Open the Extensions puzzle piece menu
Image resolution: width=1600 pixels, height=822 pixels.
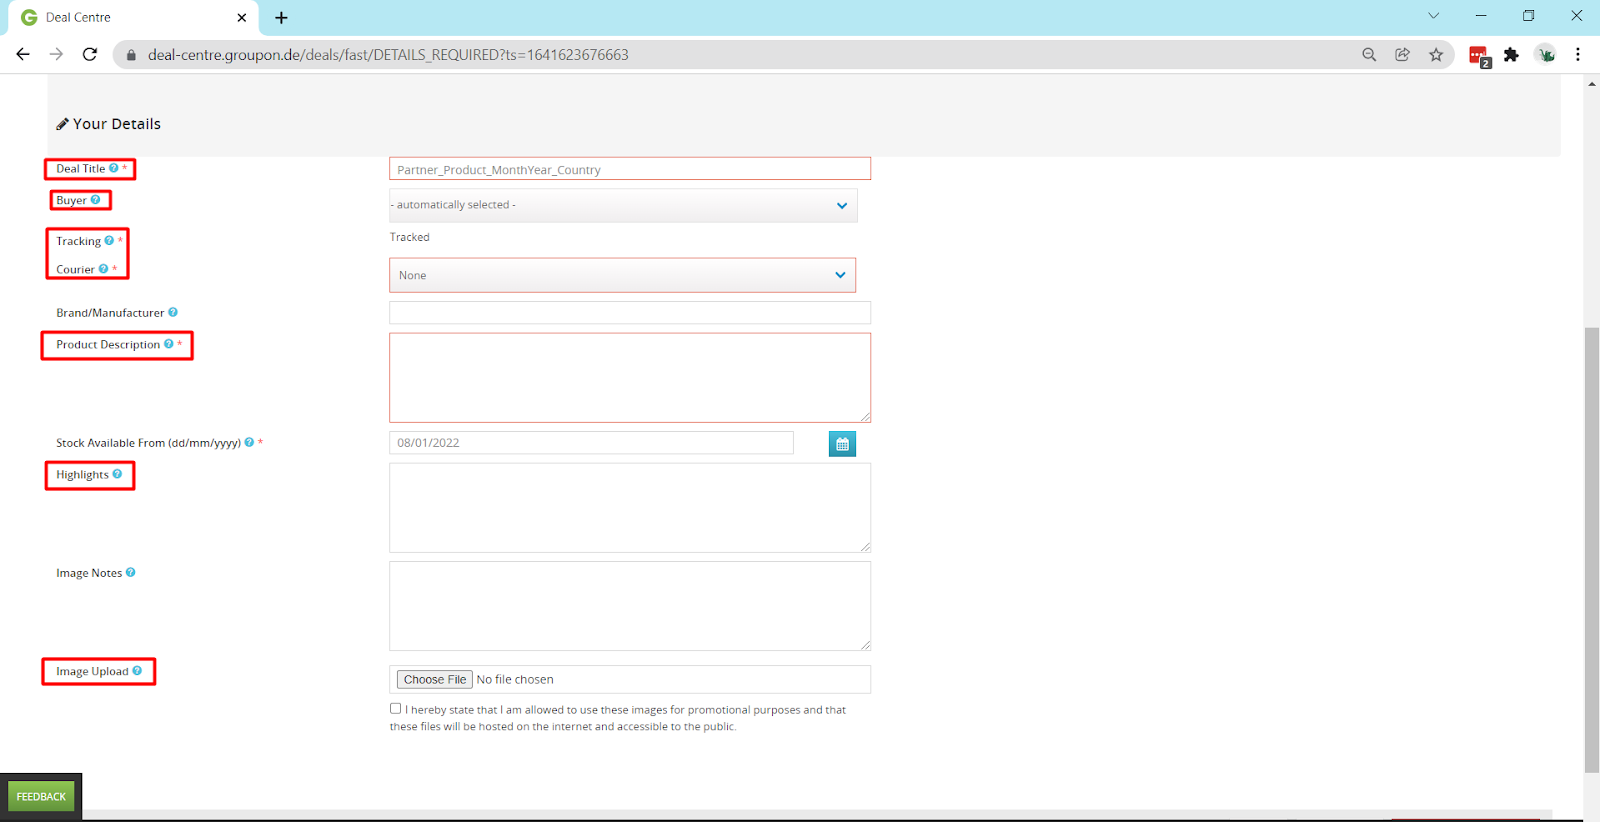[1512, 55]
